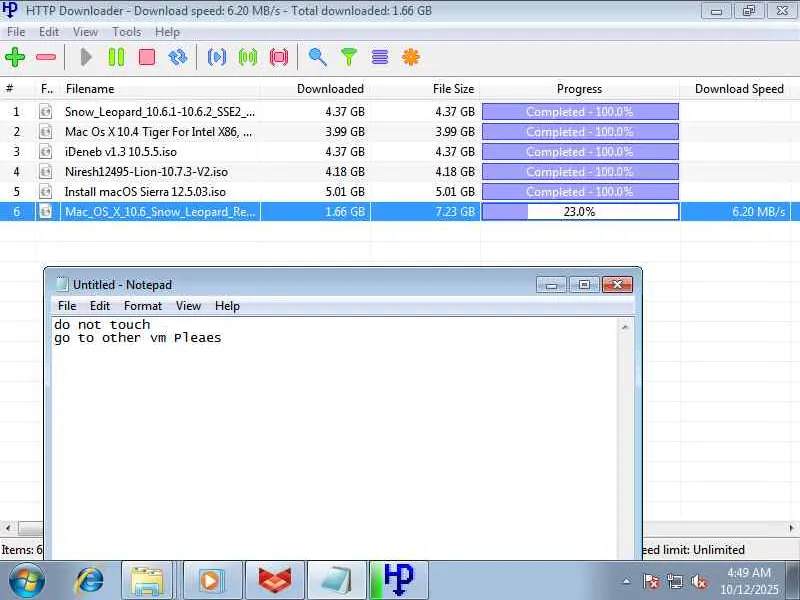
Task: Stop the download with red square icon
Action: pyautogui.click(x=147, y=57)
